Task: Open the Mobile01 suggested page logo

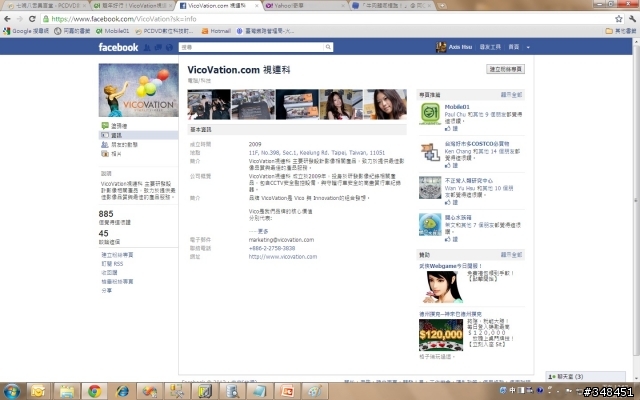Action: 430,113
